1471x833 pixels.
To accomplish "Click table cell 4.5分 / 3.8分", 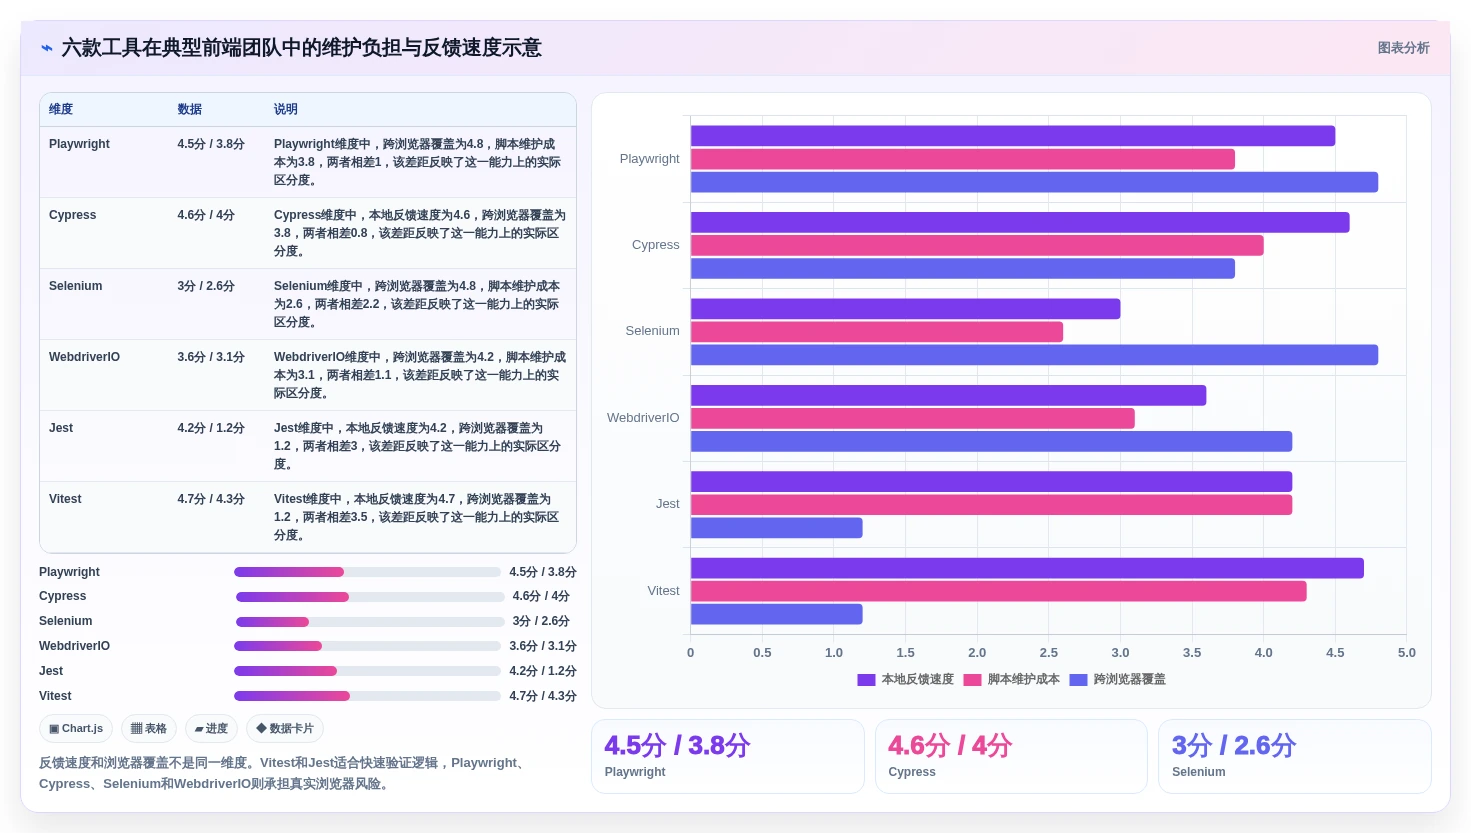I will tap(211, 144).
